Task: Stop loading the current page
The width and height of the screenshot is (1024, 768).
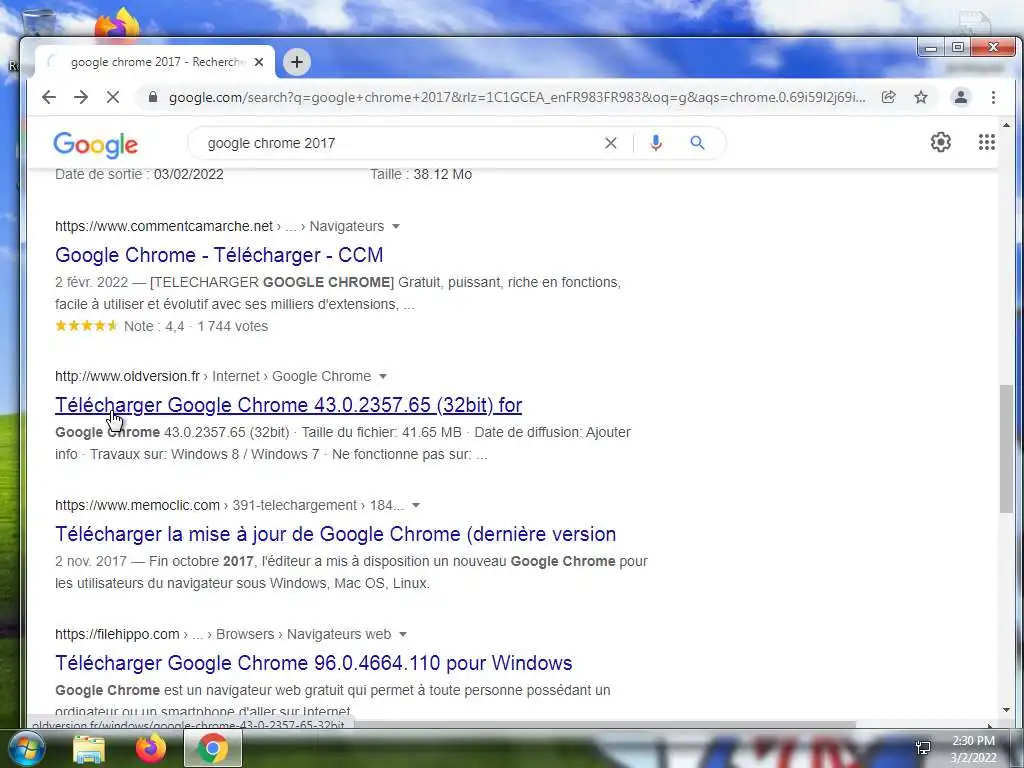Action: point(113,97)
